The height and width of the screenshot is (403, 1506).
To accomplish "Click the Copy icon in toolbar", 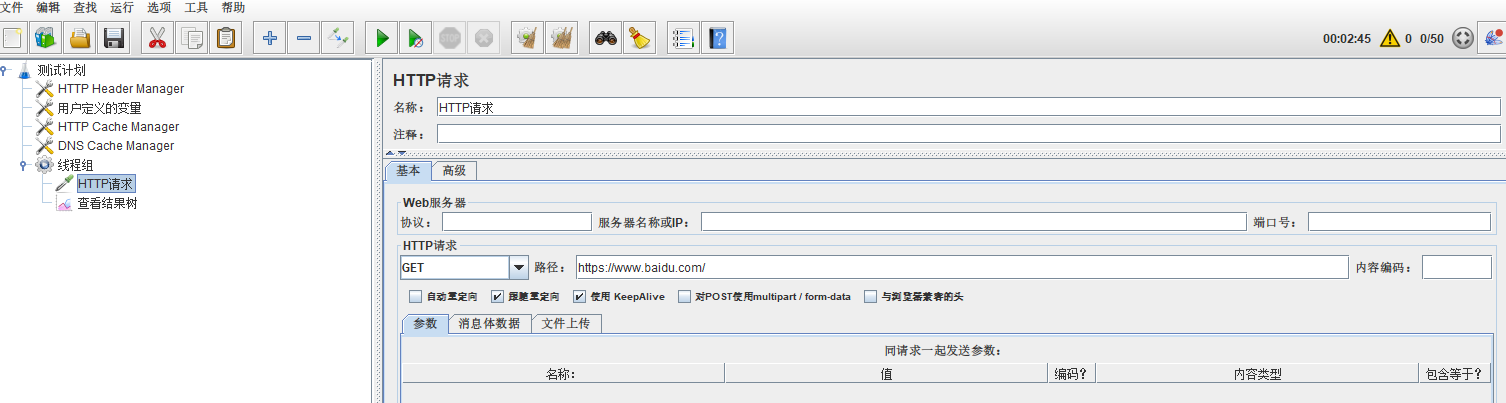I will point(191,39).
